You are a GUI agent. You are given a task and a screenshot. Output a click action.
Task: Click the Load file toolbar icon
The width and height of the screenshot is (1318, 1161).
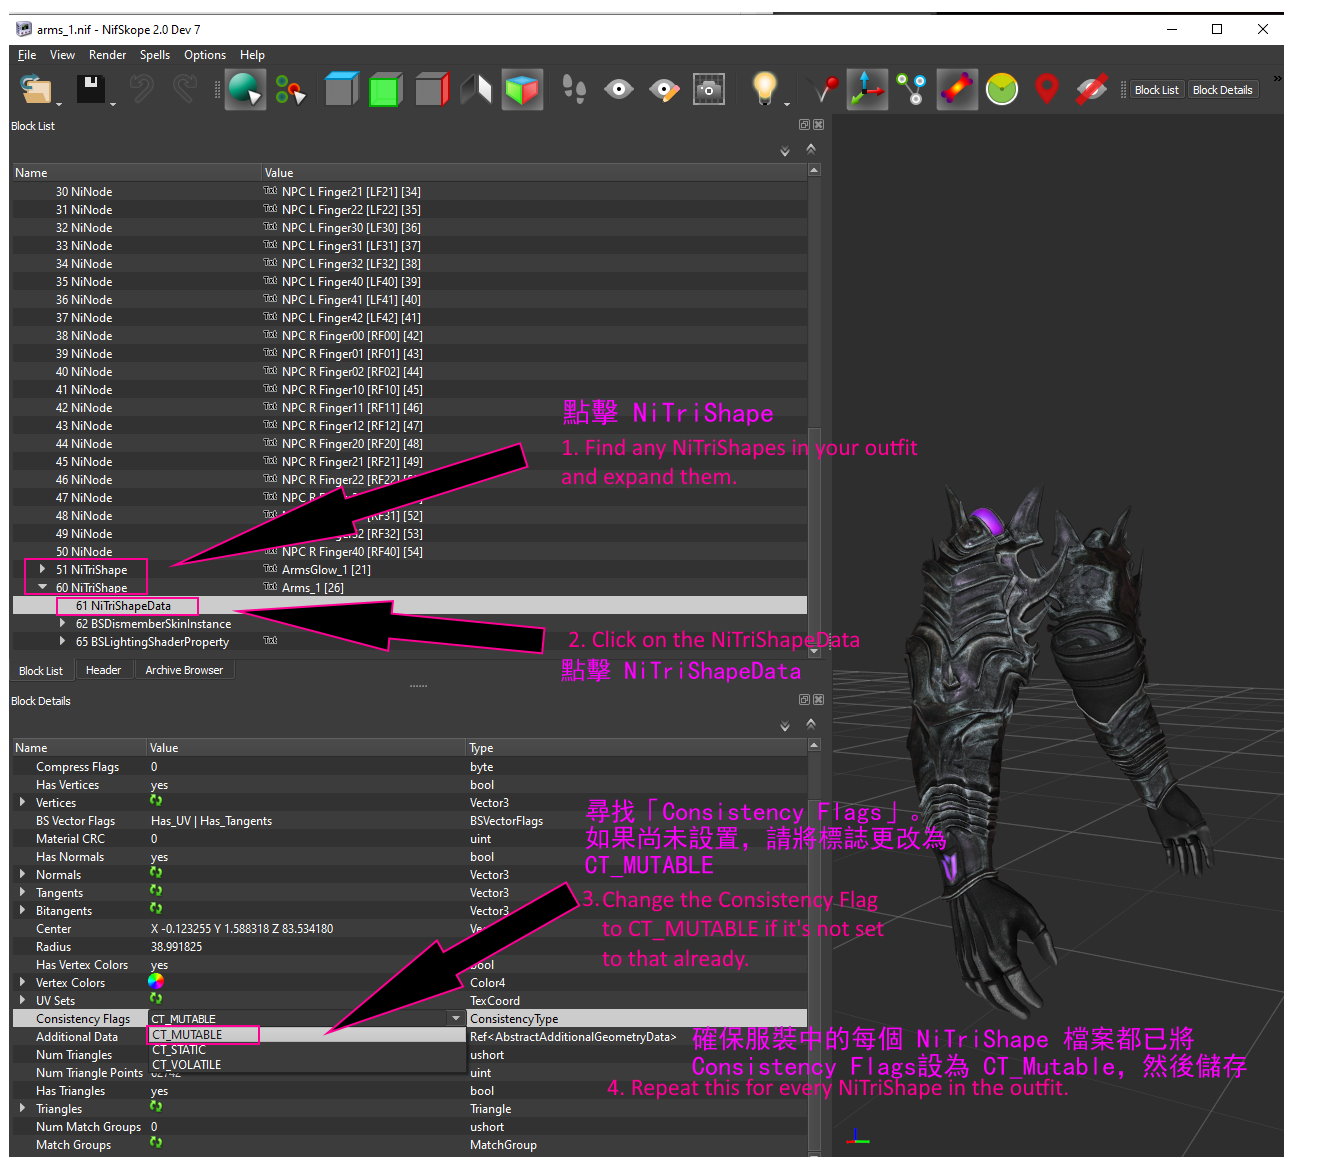[x=36, y=90]
